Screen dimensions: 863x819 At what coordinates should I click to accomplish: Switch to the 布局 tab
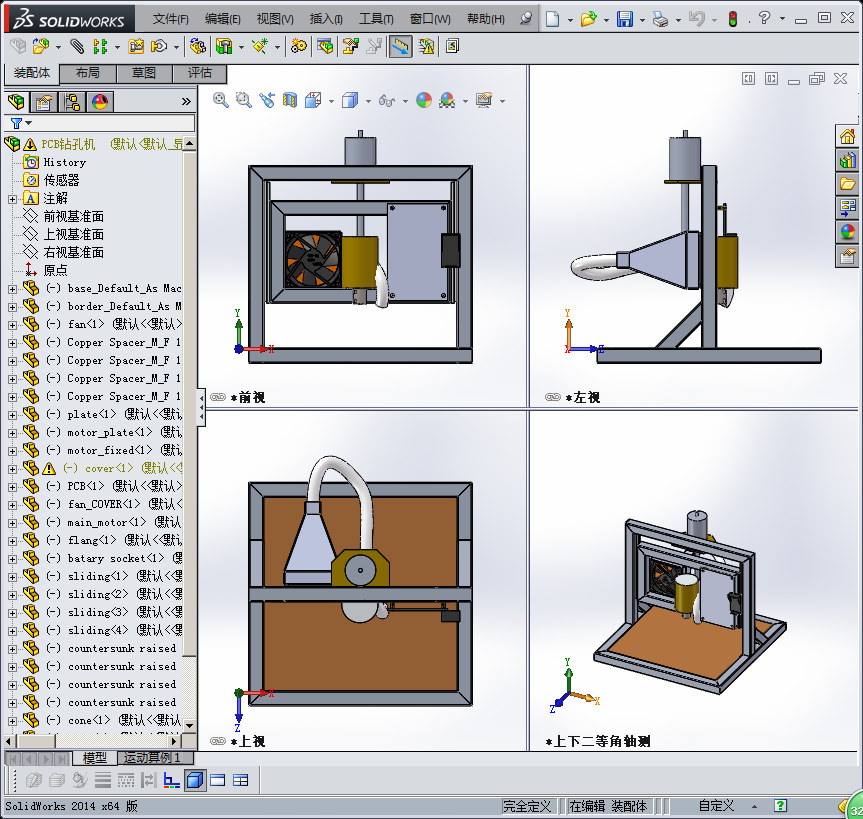pos(88,73)
